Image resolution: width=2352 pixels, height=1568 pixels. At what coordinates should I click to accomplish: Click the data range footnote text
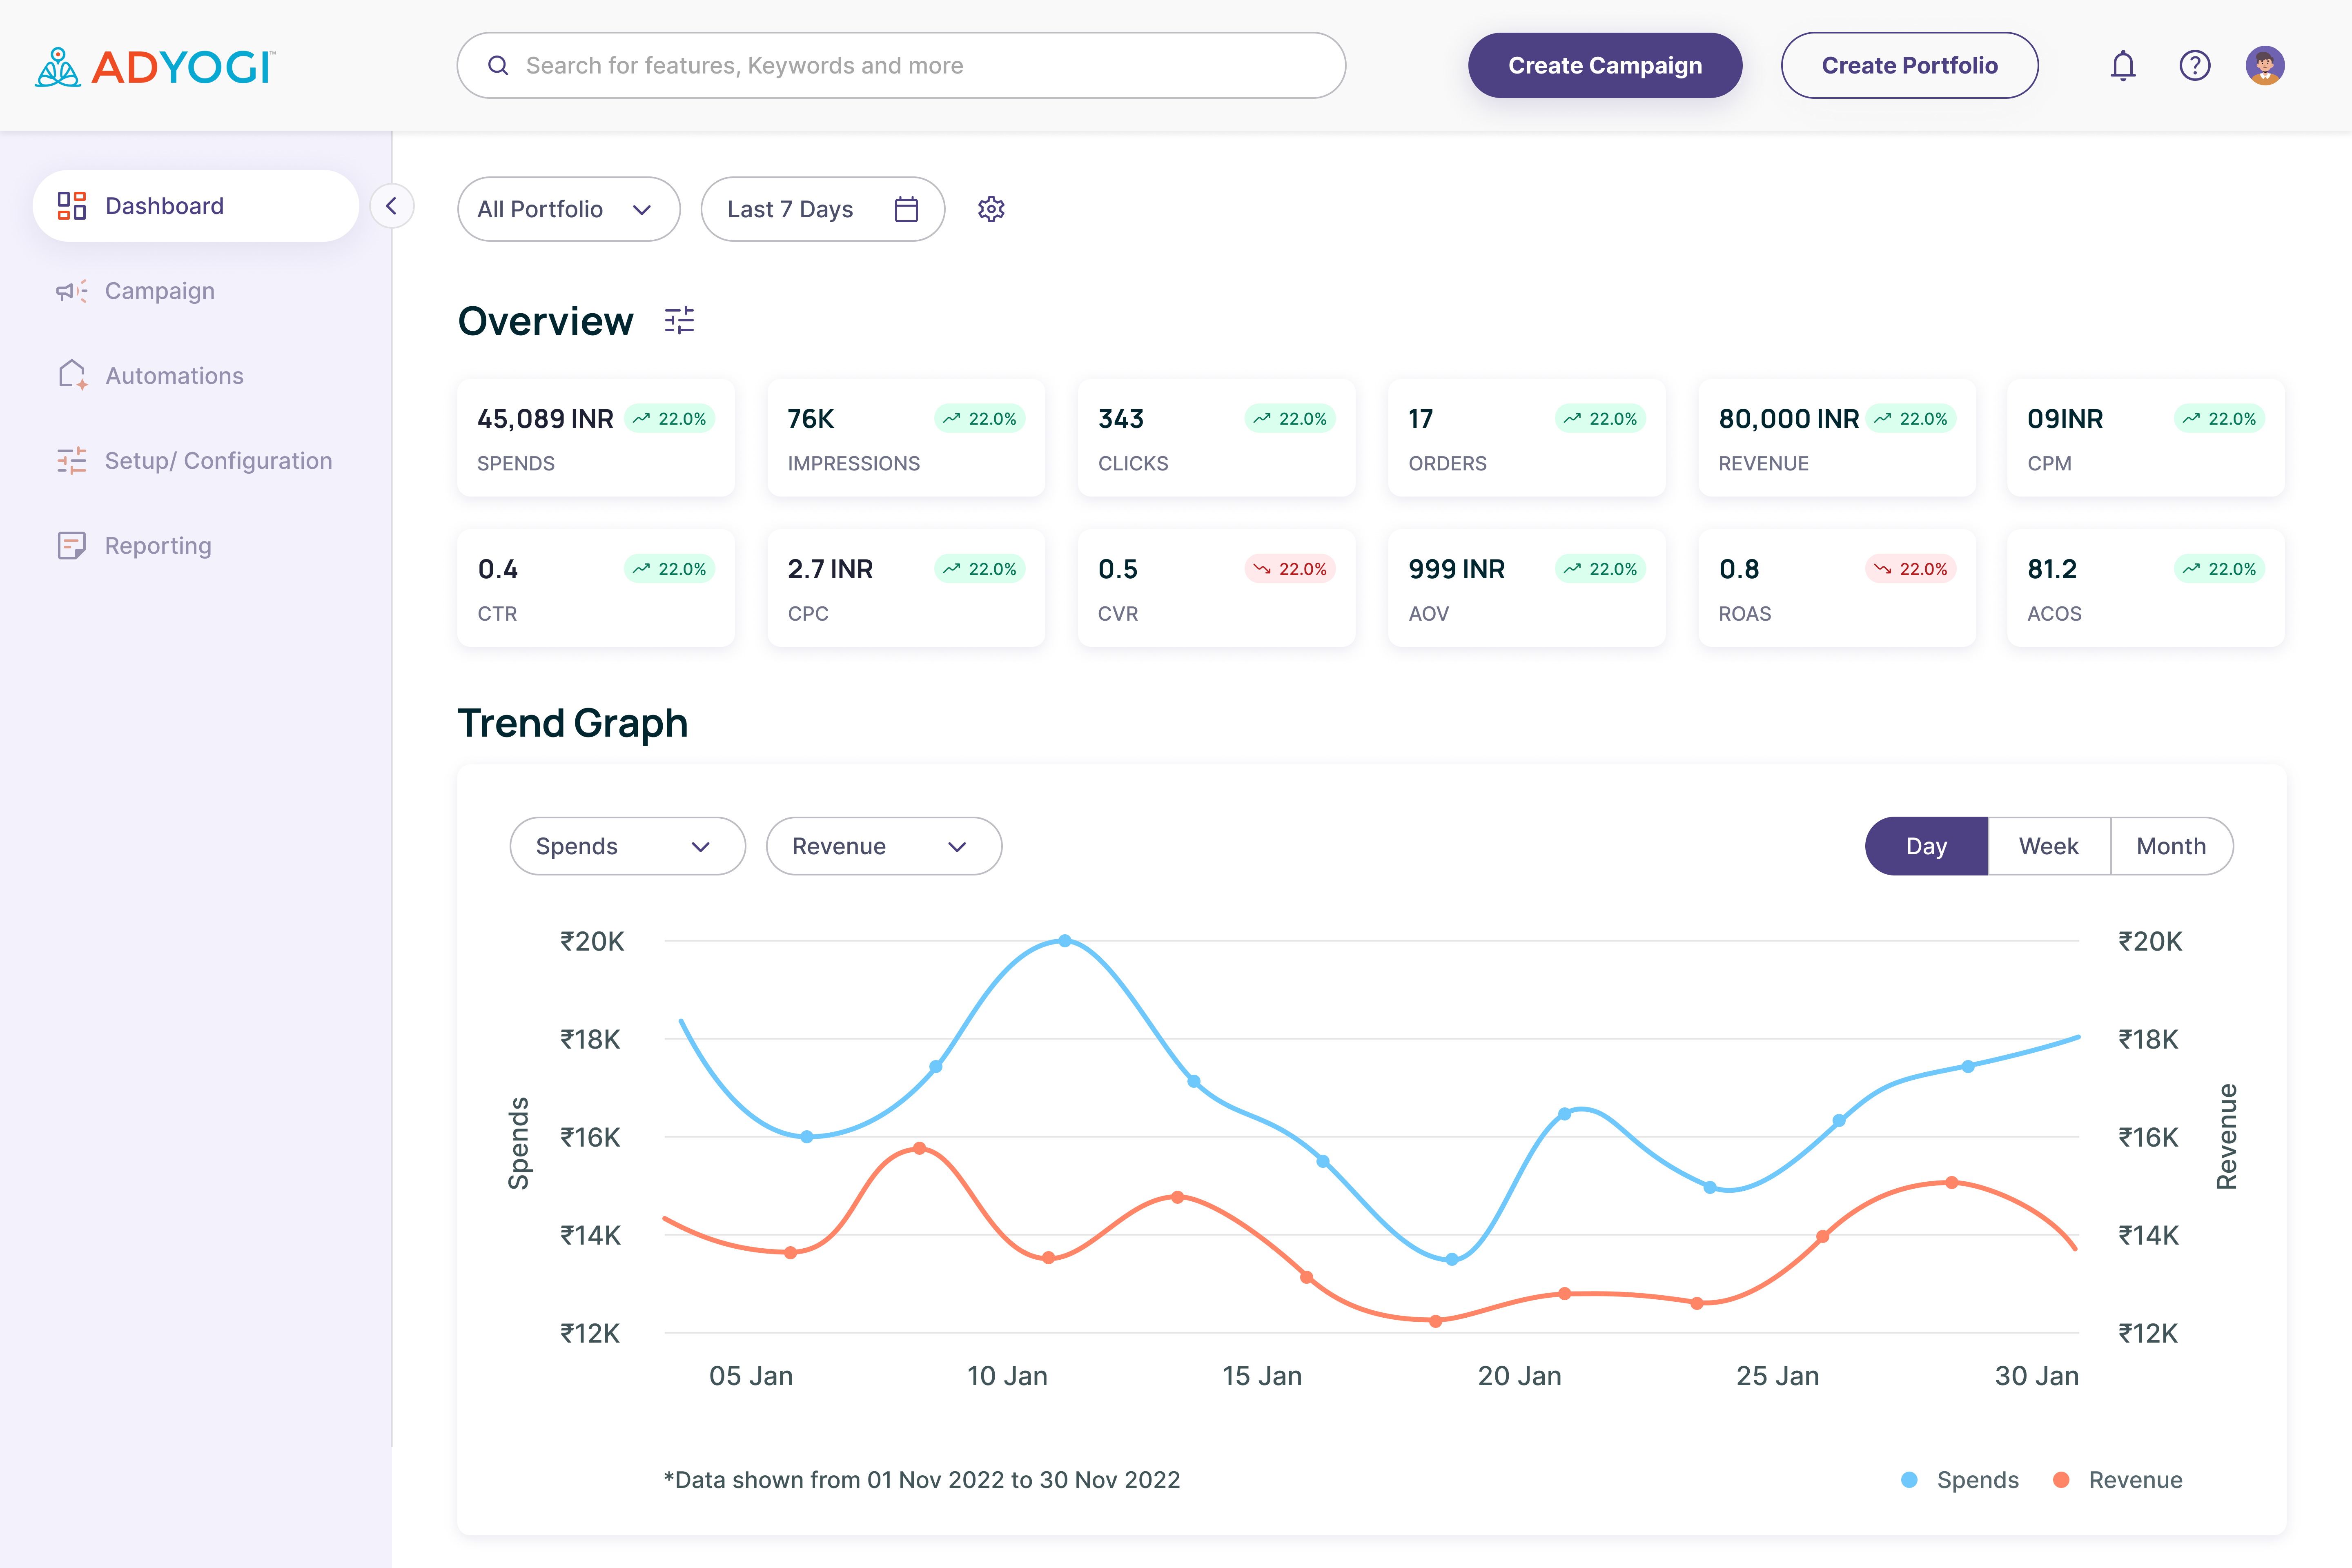coord(922,1480)
